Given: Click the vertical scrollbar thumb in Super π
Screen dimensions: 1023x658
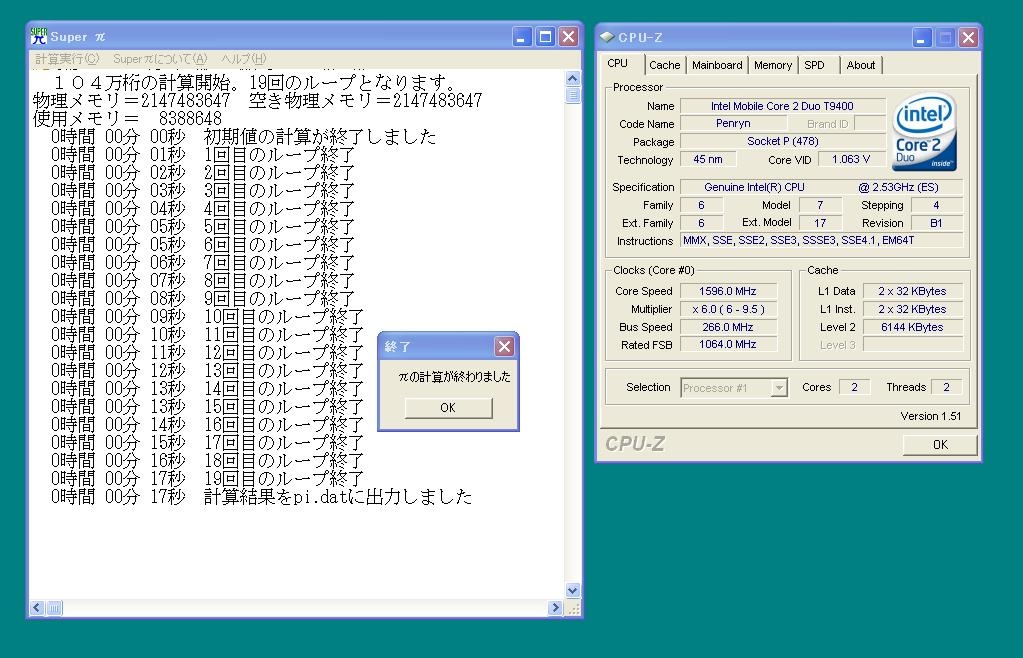Looking at the screenshot, I should (x=573, y=96).
